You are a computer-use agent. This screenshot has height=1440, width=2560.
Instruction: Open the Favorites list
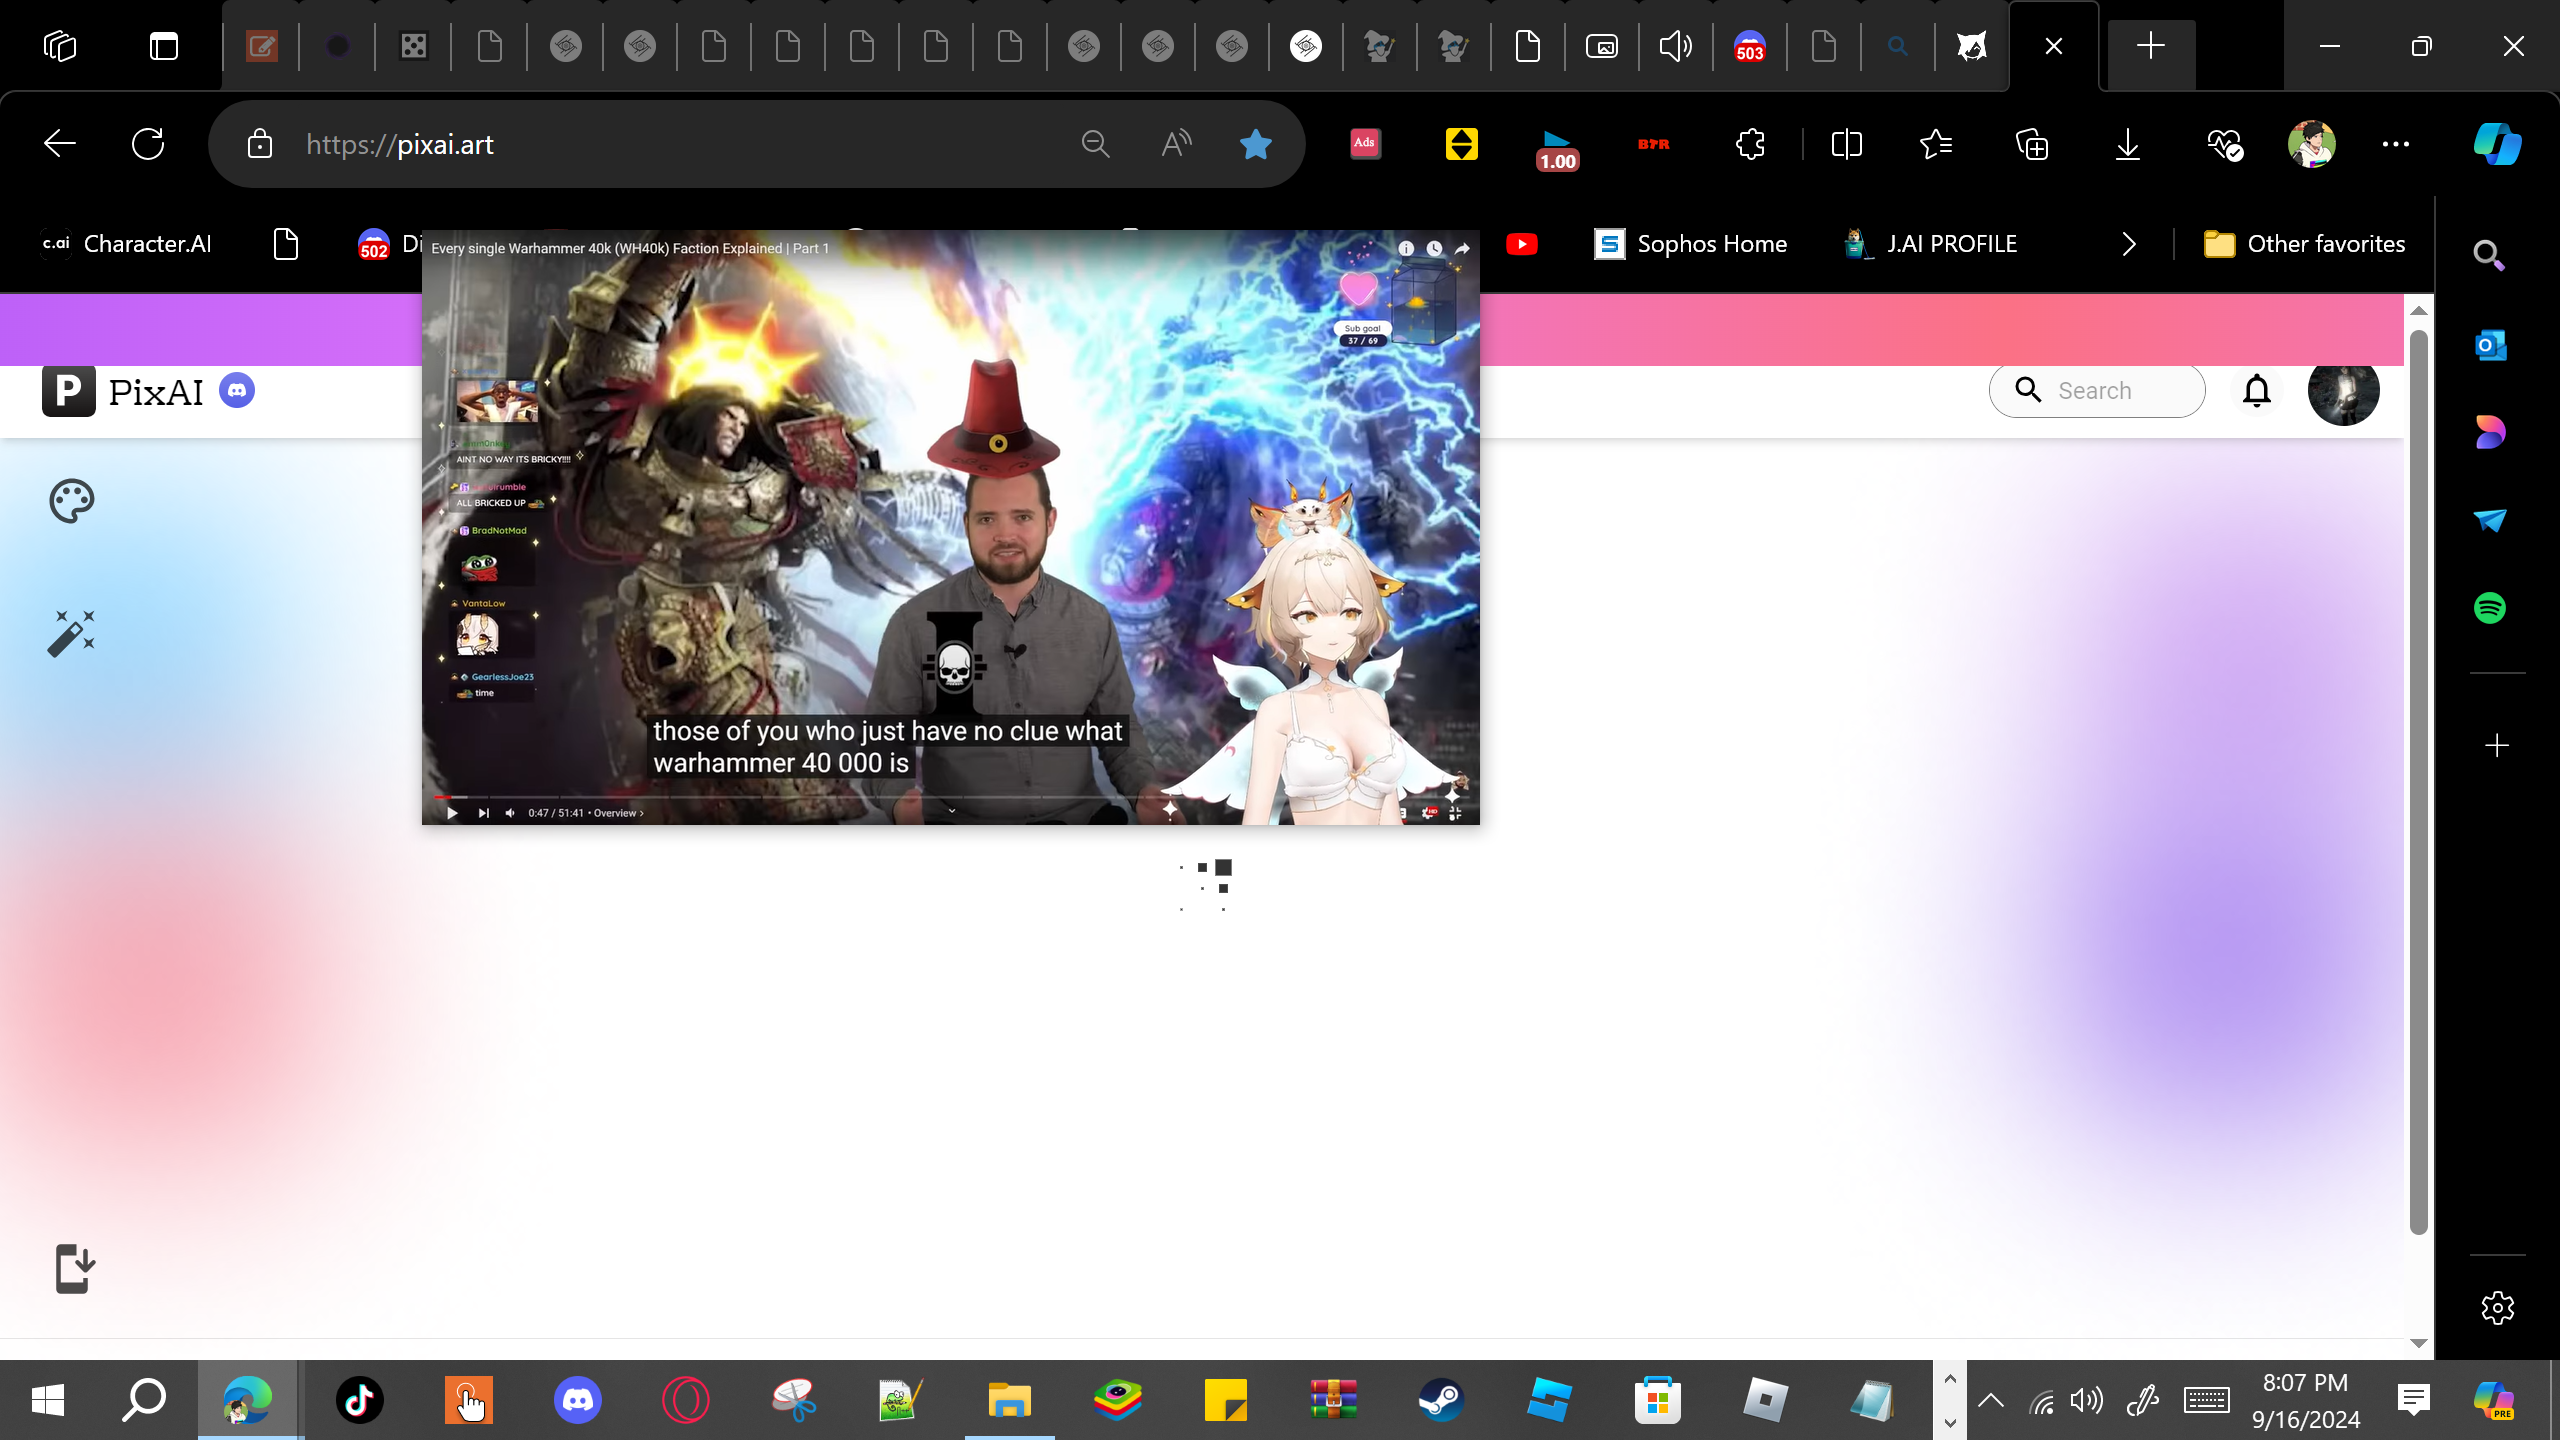point(1937,144)
